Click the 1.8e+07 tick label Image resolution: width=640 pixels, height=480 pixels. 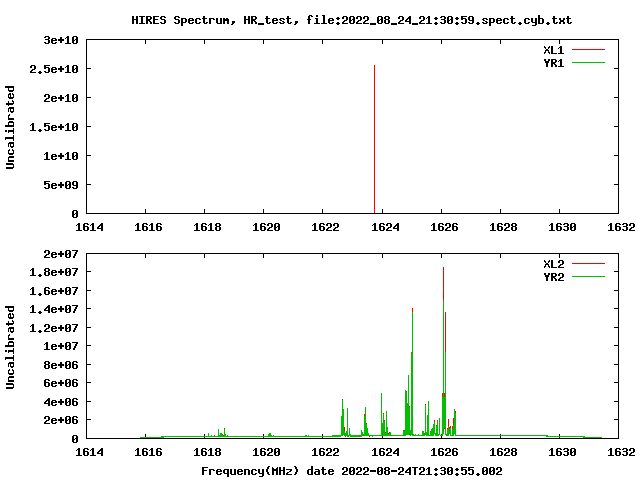coord(53,272)
